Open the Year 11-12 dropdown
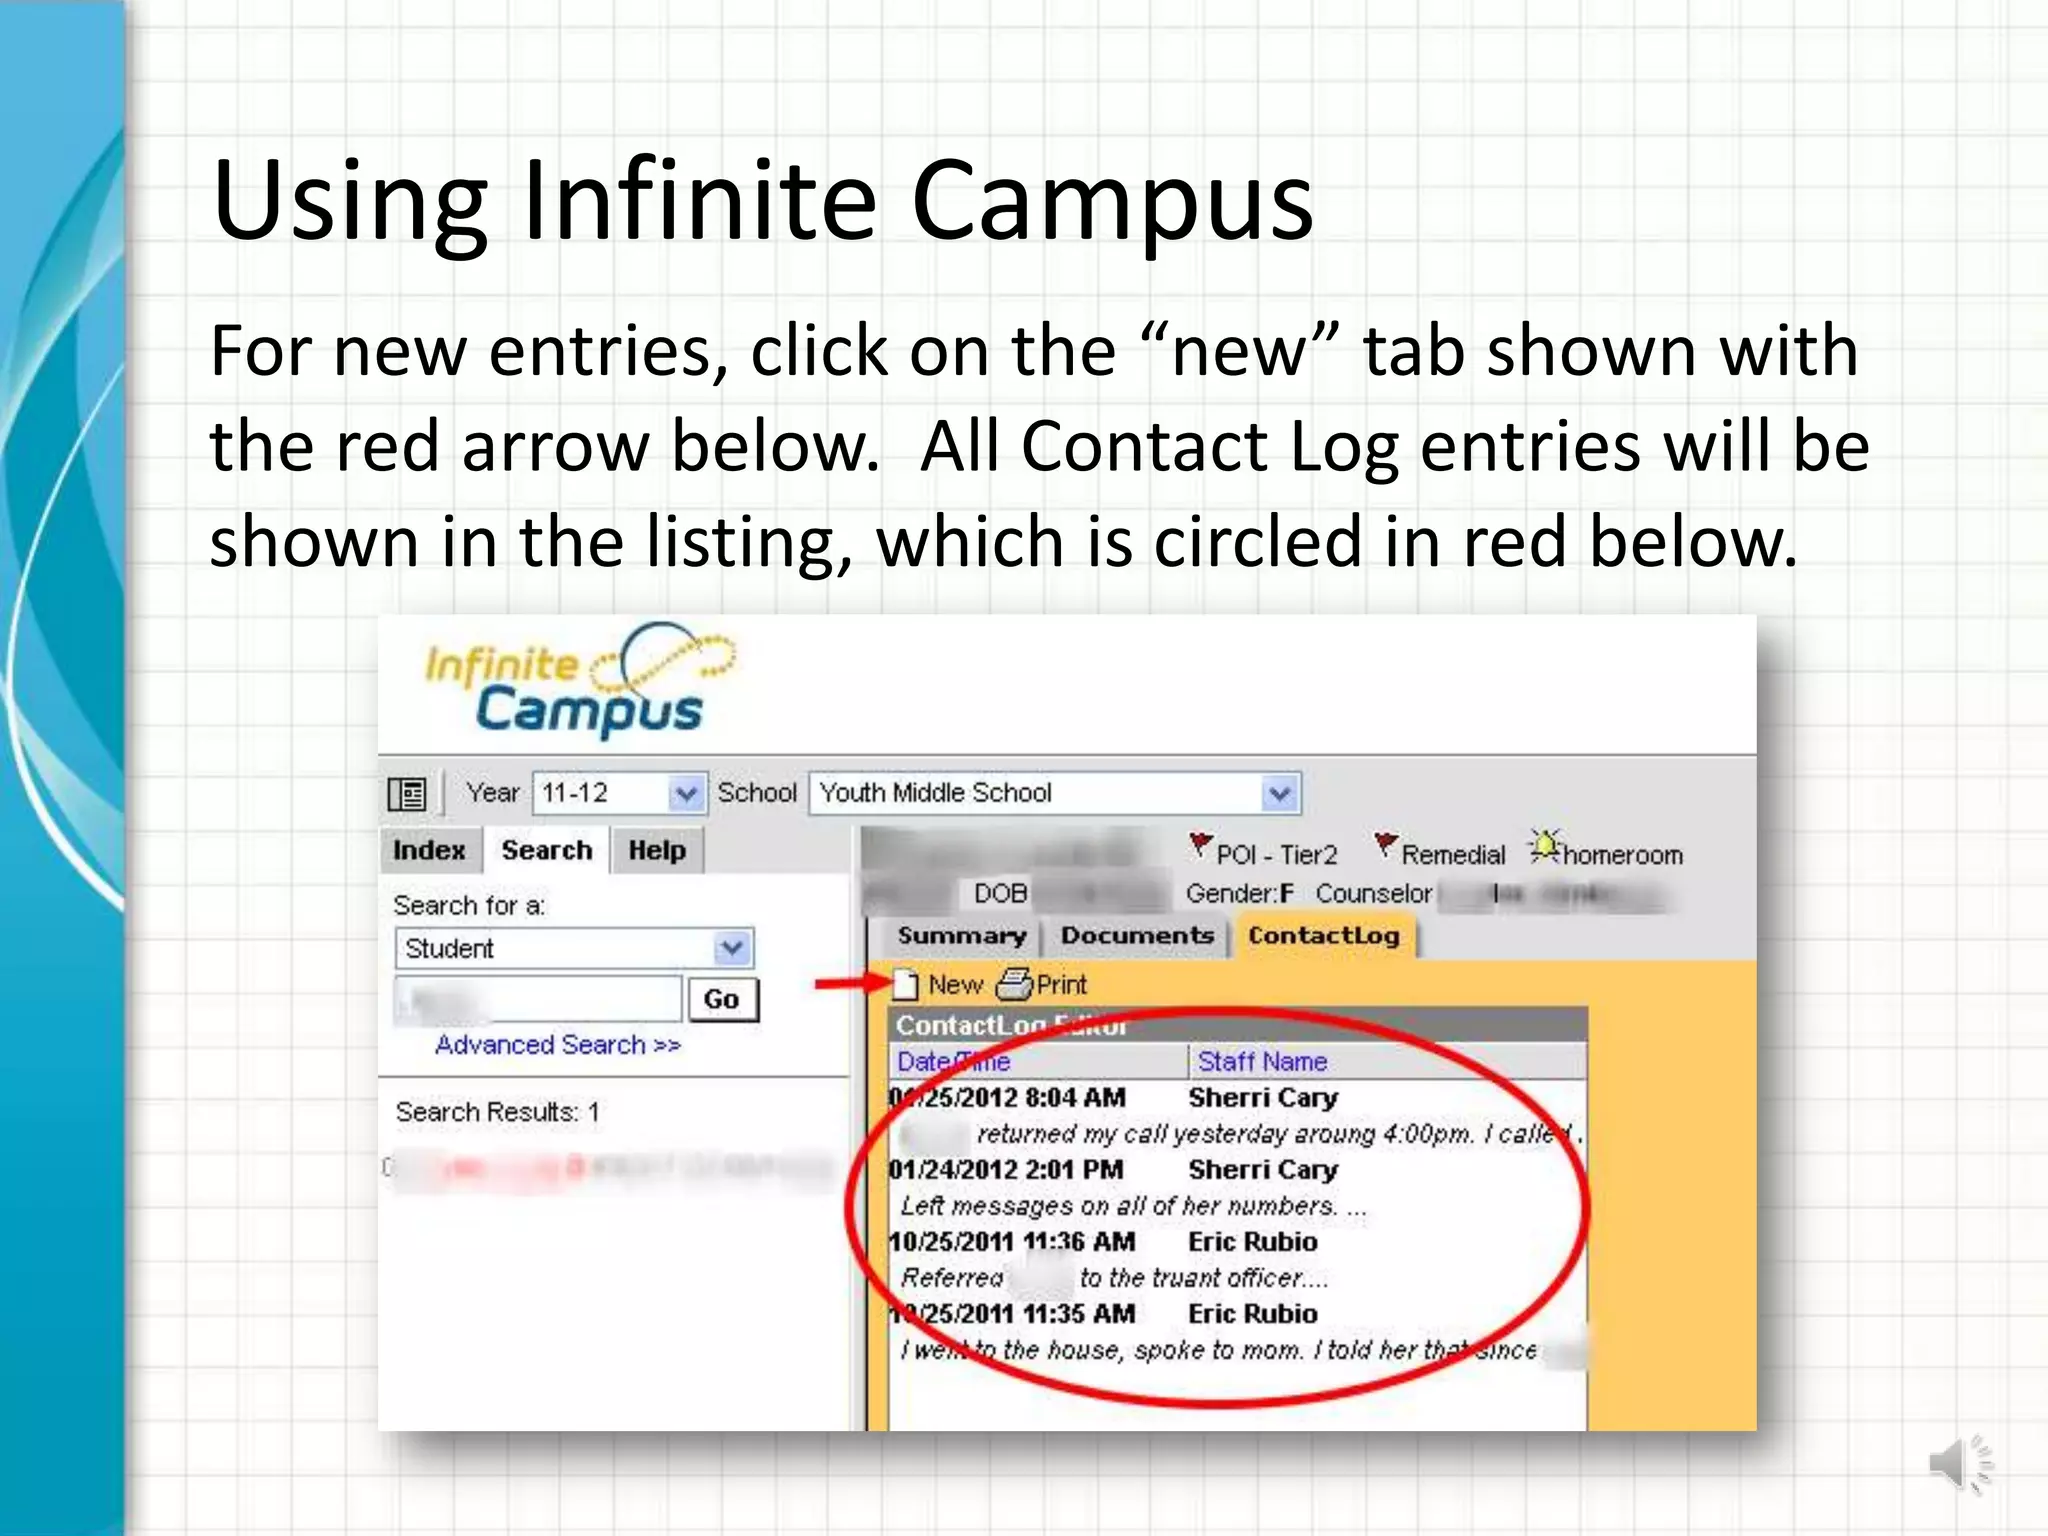The width and height of the screenshot is (2048, 1536). coord(620,794)
